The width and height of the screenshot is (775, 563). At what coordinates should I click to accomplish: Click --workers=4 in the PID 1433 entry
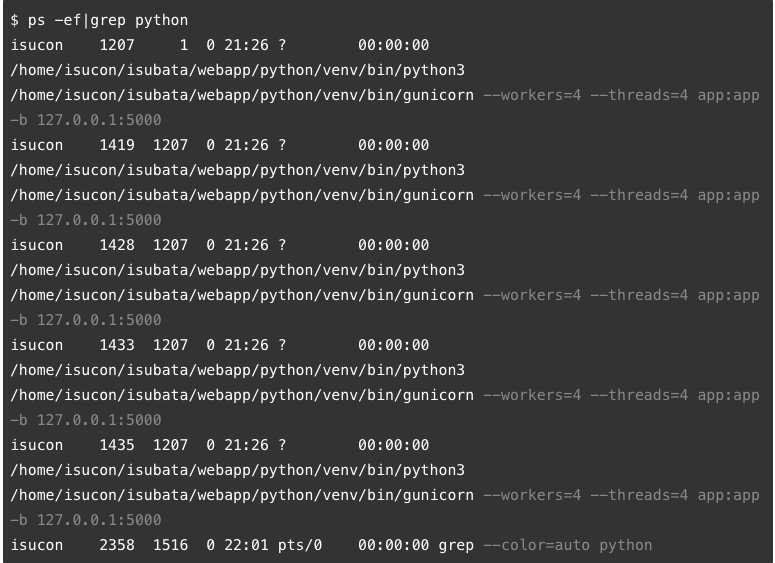click(531, 395)
